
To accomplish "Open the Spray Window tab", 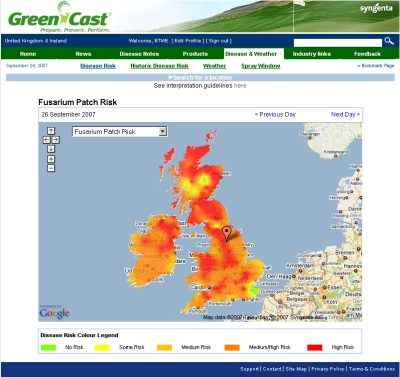I will [261, 66].
